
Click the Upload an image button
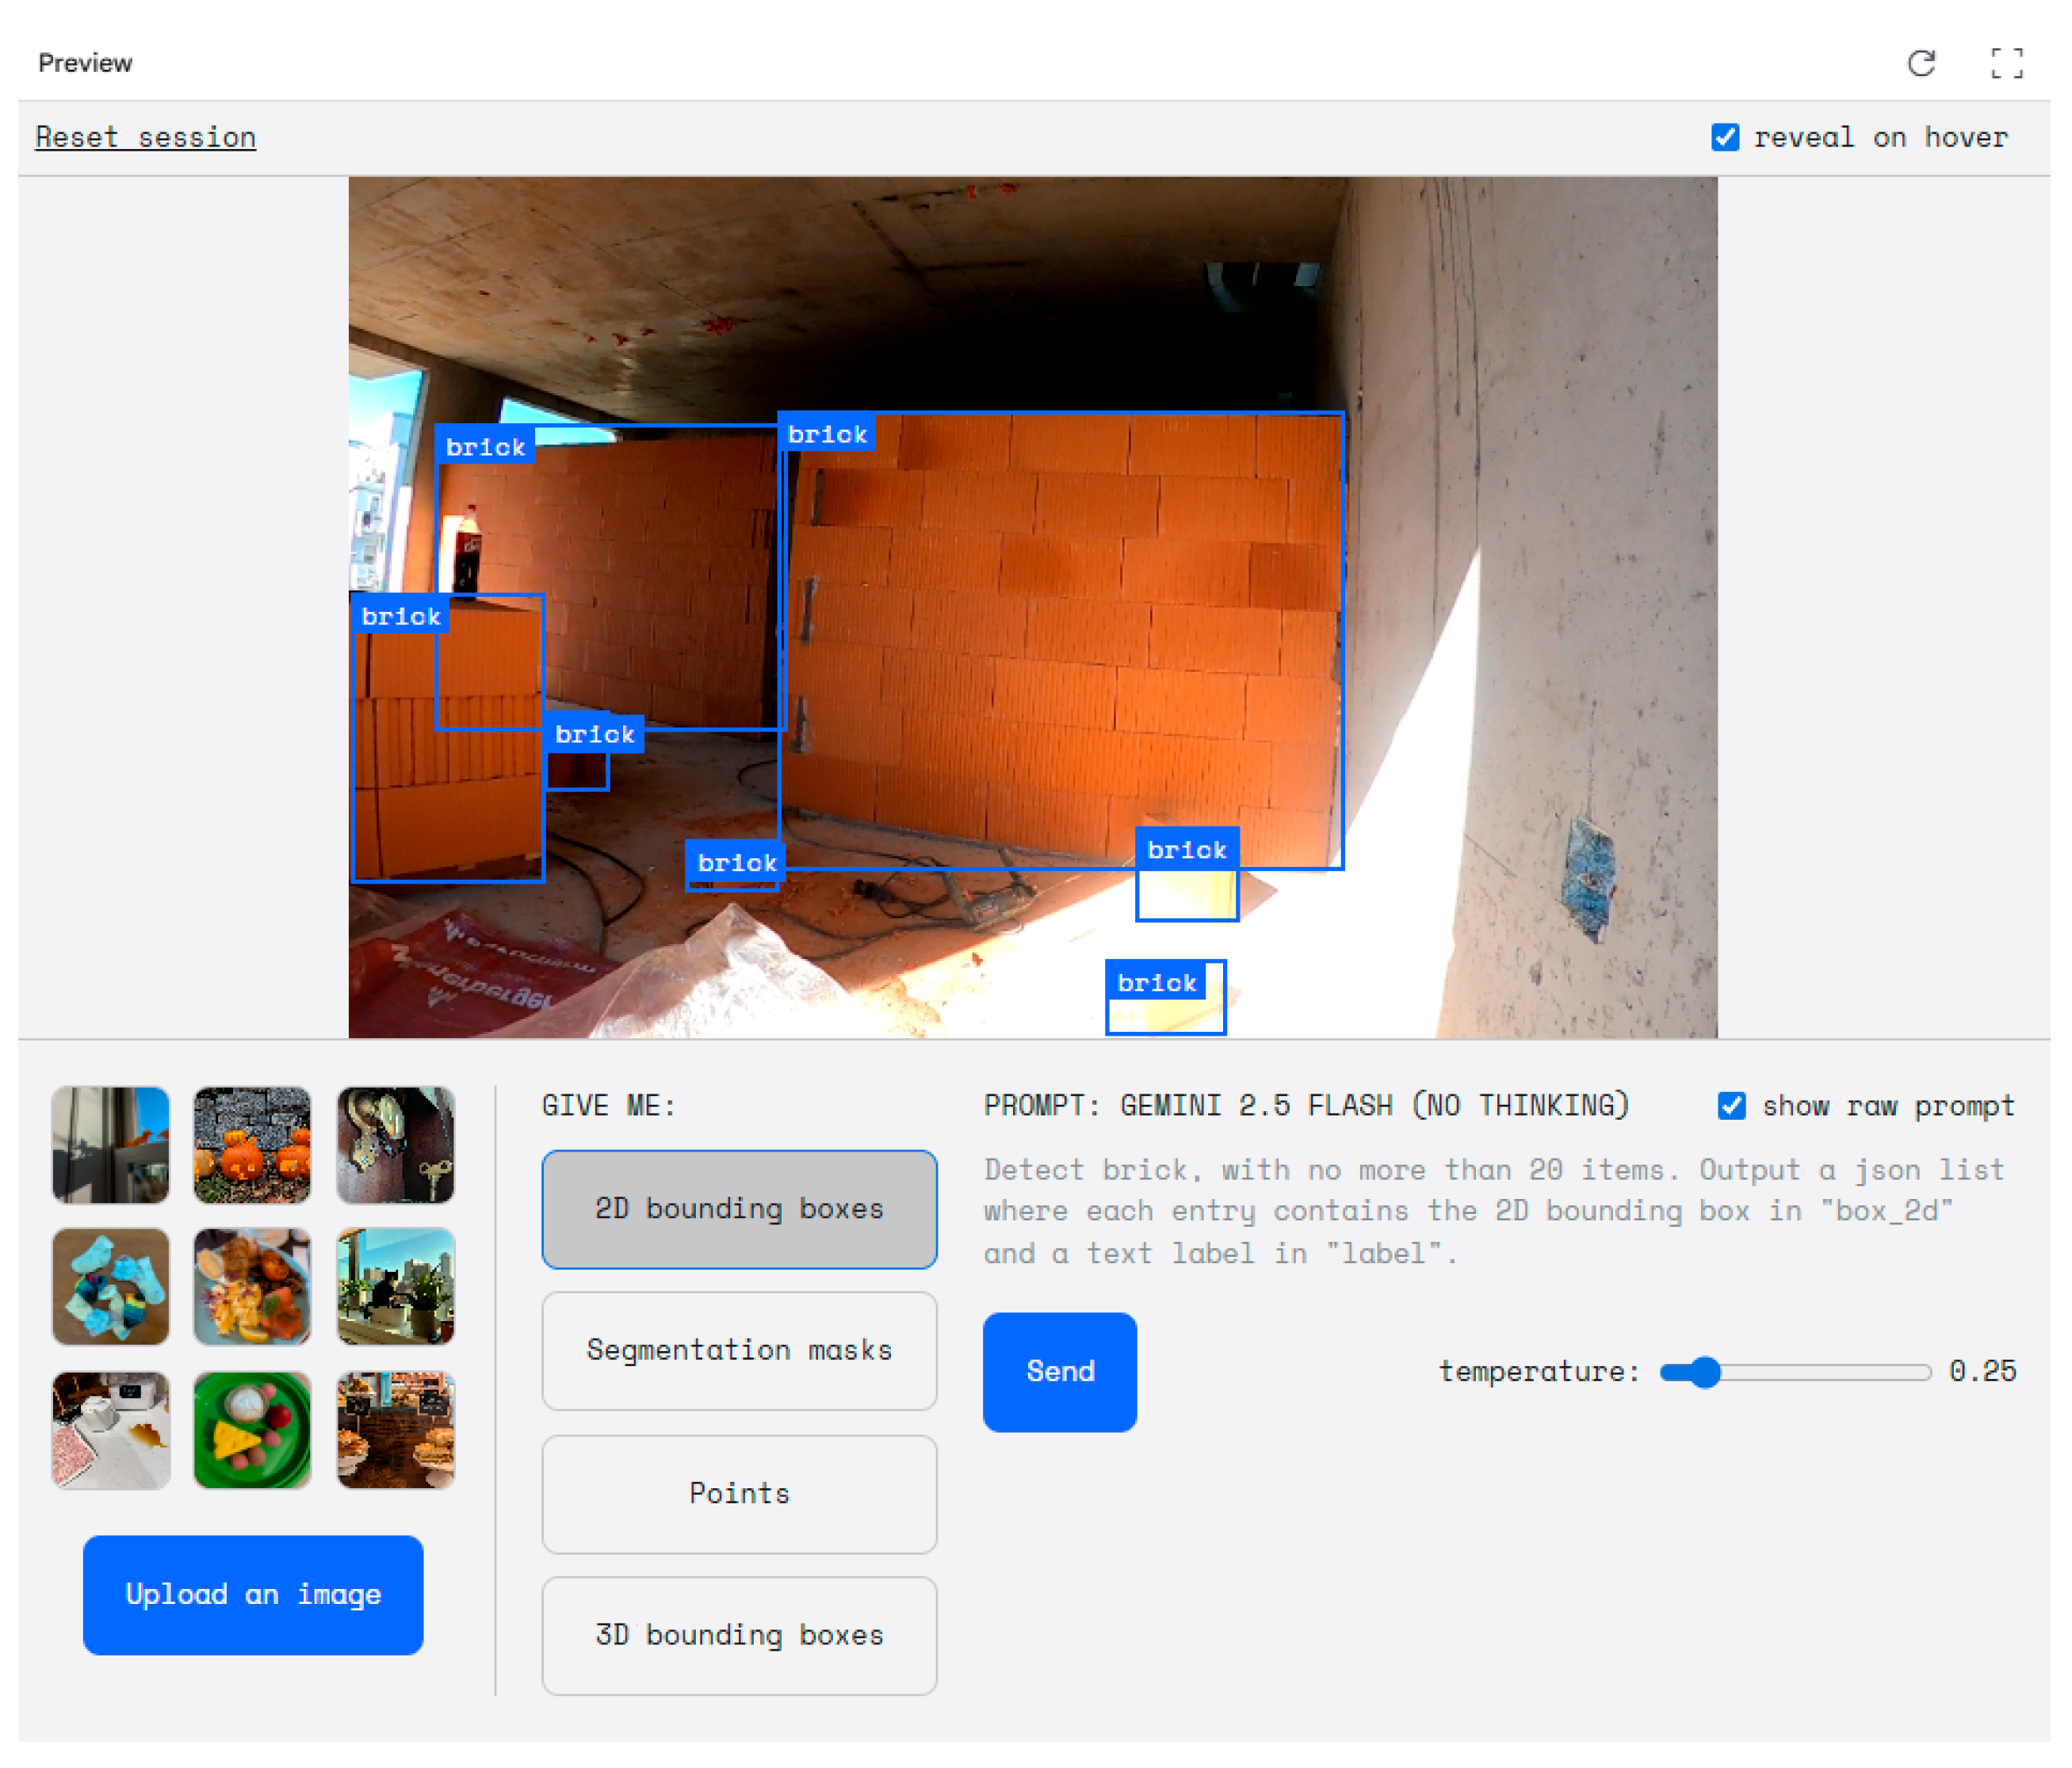tap(253, 1594)
